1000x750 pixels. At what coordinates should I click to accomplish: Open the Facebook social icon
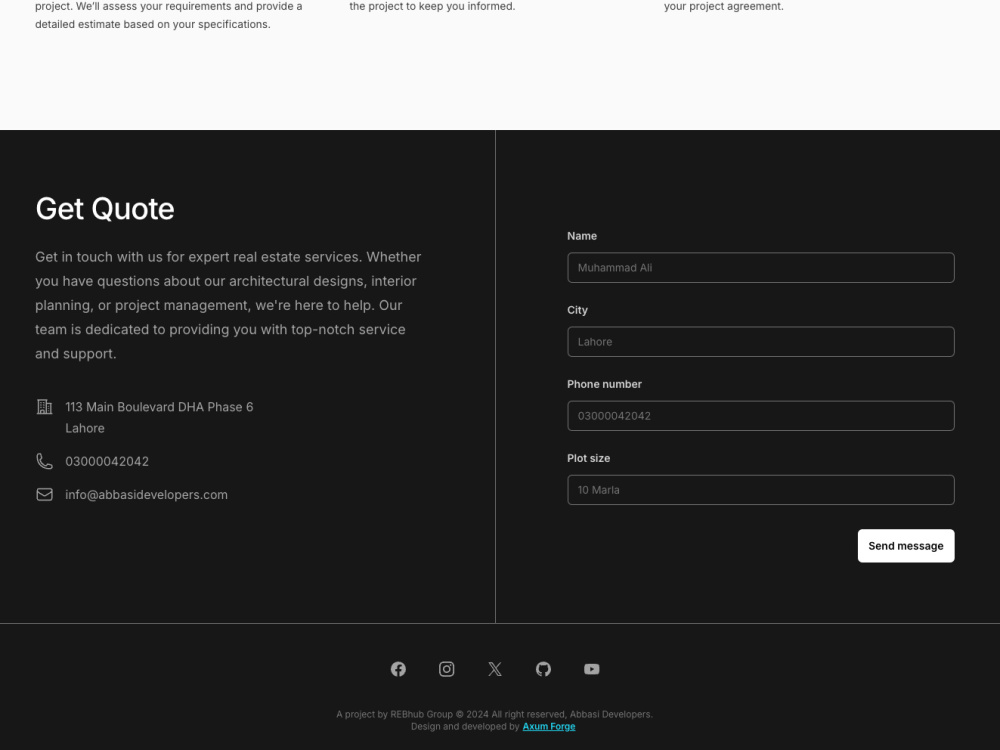[x=398, y=669]
